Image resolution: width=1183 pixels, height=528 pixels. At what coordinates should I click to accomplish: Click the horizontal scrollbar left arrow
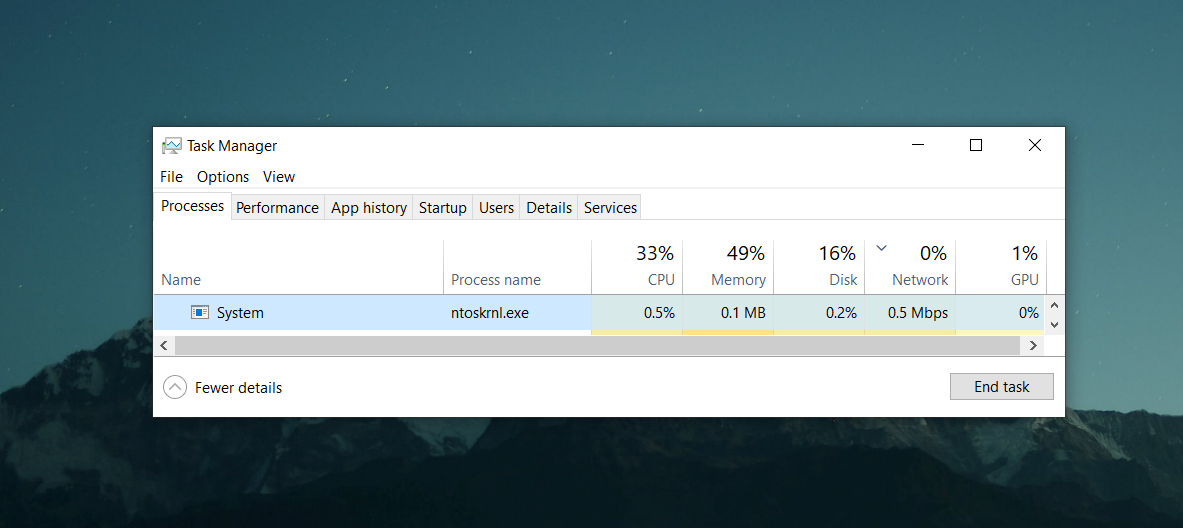point(164,345)
